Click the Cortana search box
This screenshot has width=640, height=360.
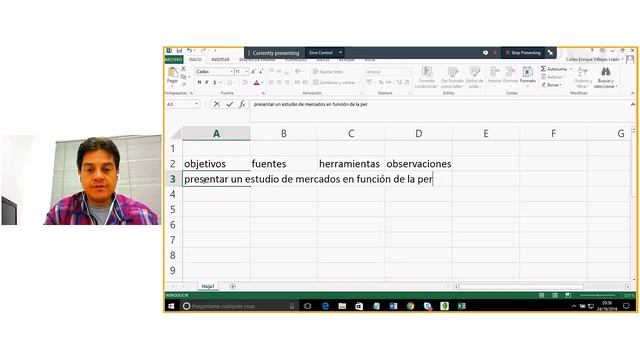tap(240, 306)
